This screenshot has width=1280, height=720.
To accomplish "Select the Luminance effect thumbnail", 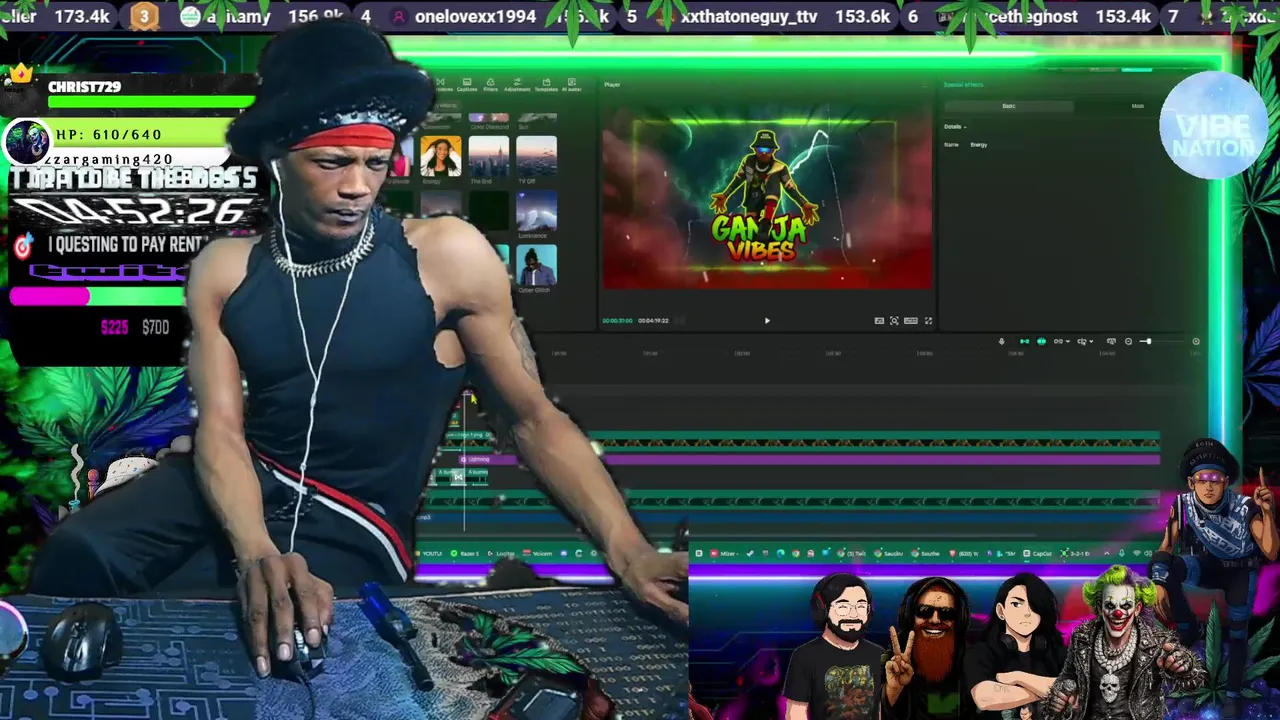I will 536,210.
